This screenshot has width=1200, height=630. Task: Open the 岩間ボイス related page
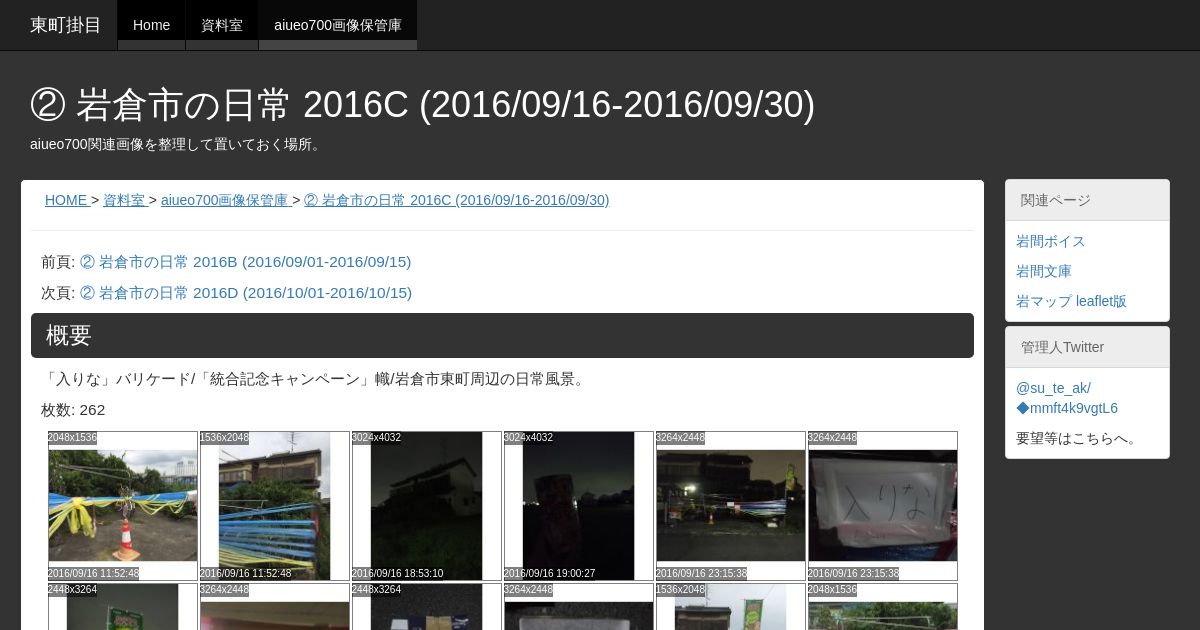[x=1050, y=241]
